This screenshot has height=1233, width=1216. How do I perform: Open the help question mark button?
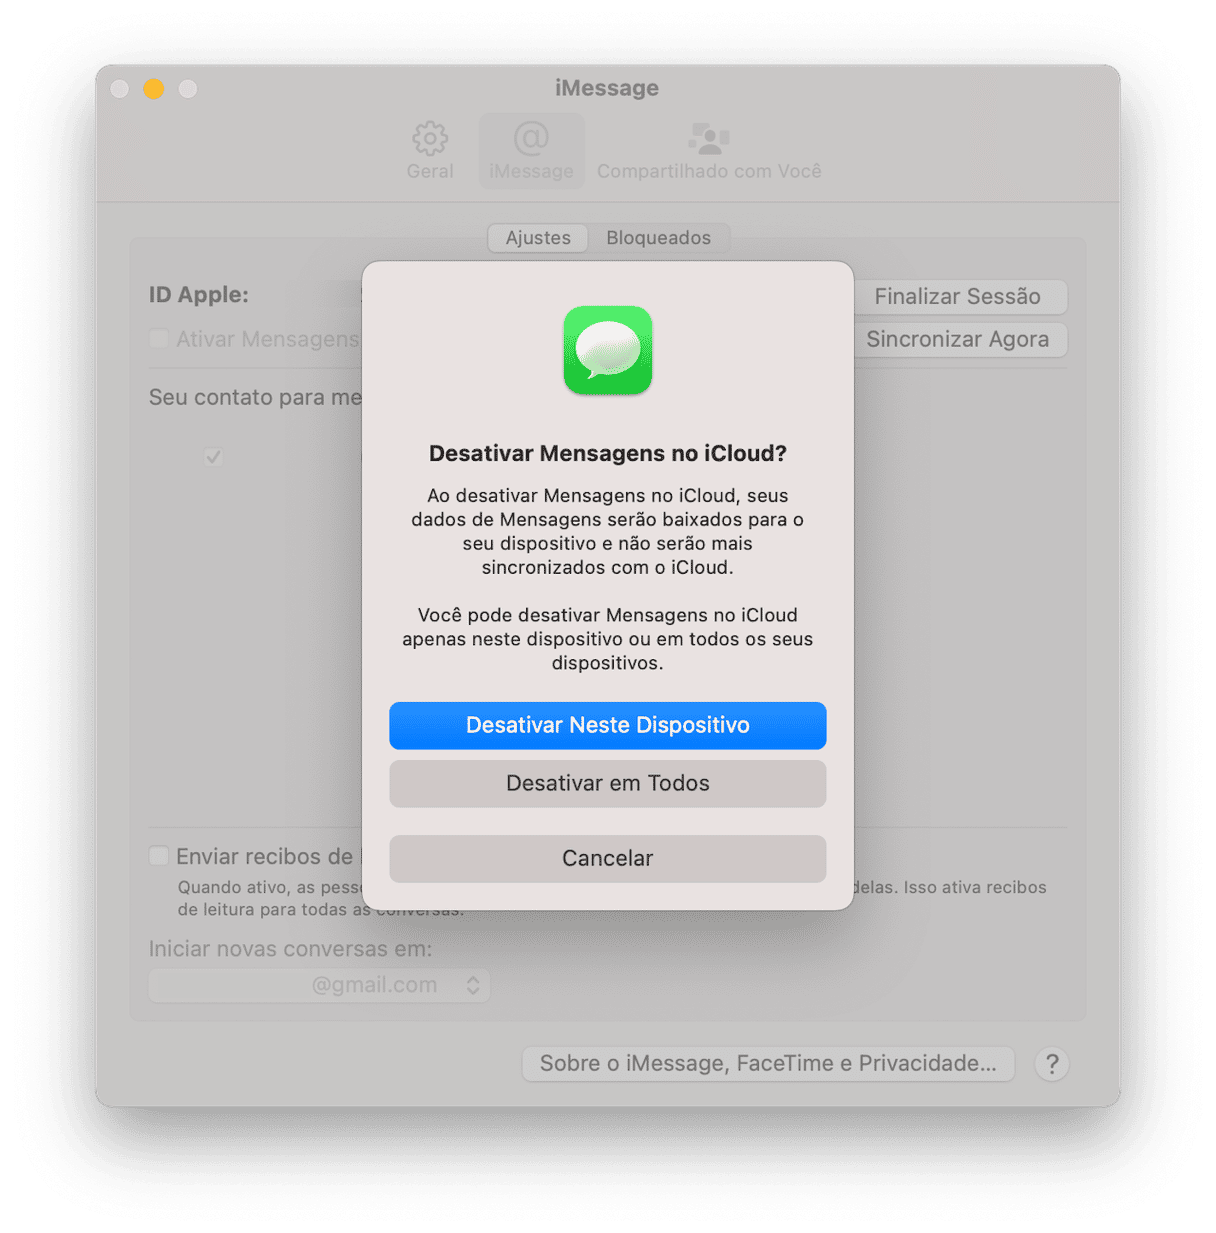[1052, 1064]
